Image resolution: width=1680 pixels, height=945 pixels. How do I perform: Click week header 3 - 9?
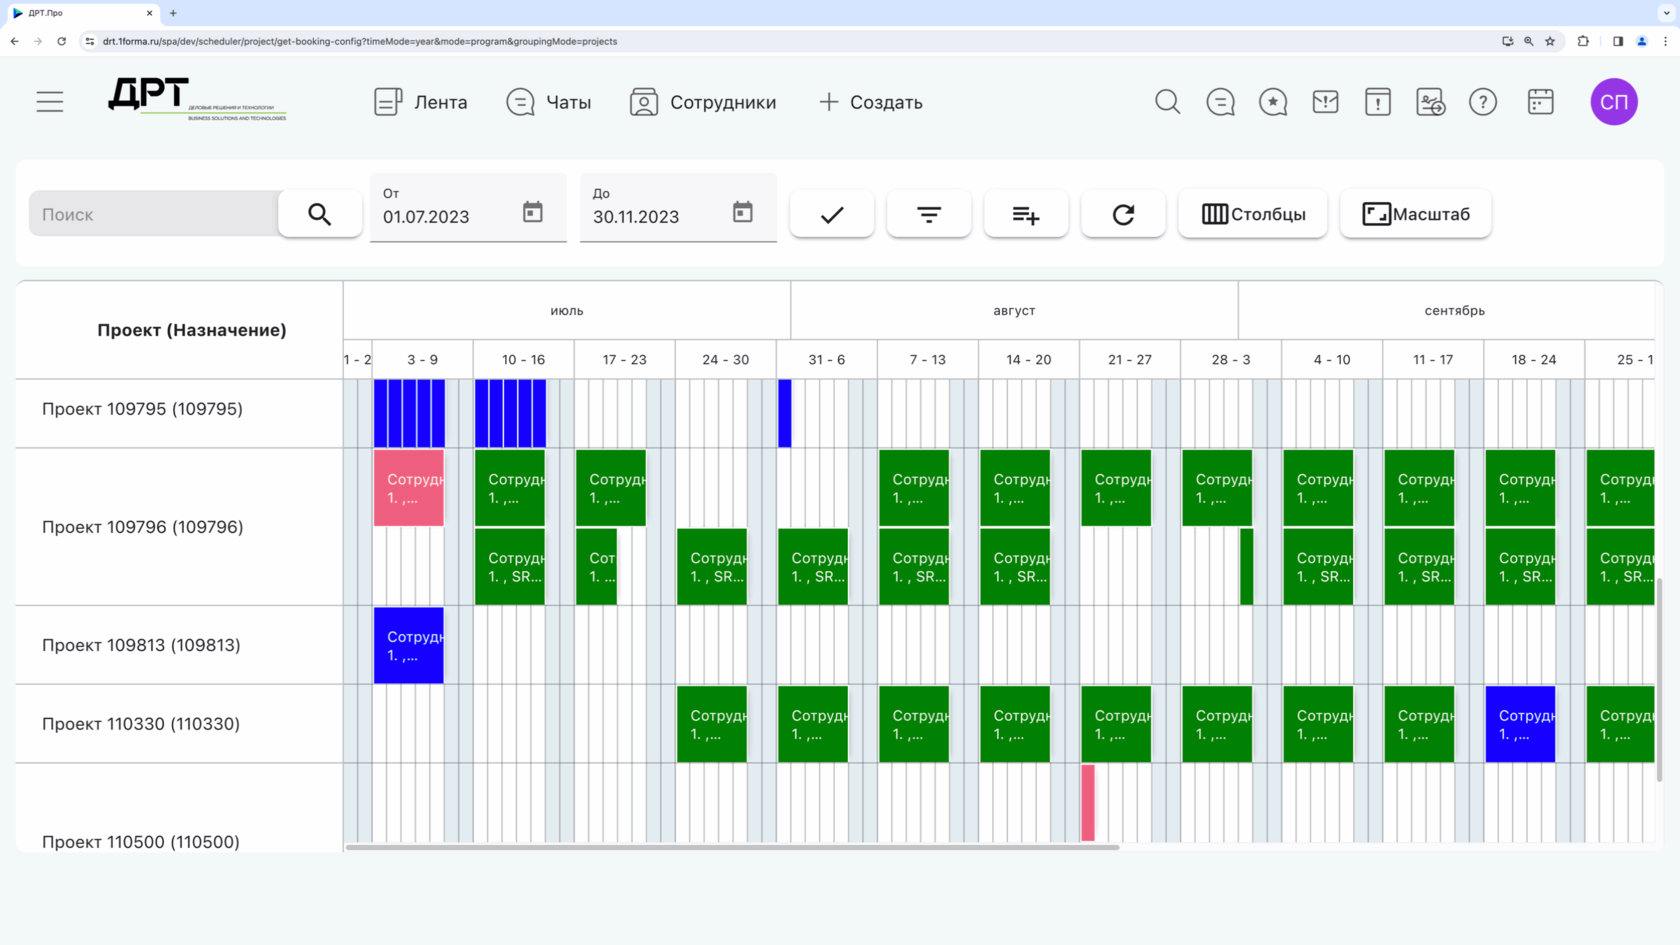point(422,360)
